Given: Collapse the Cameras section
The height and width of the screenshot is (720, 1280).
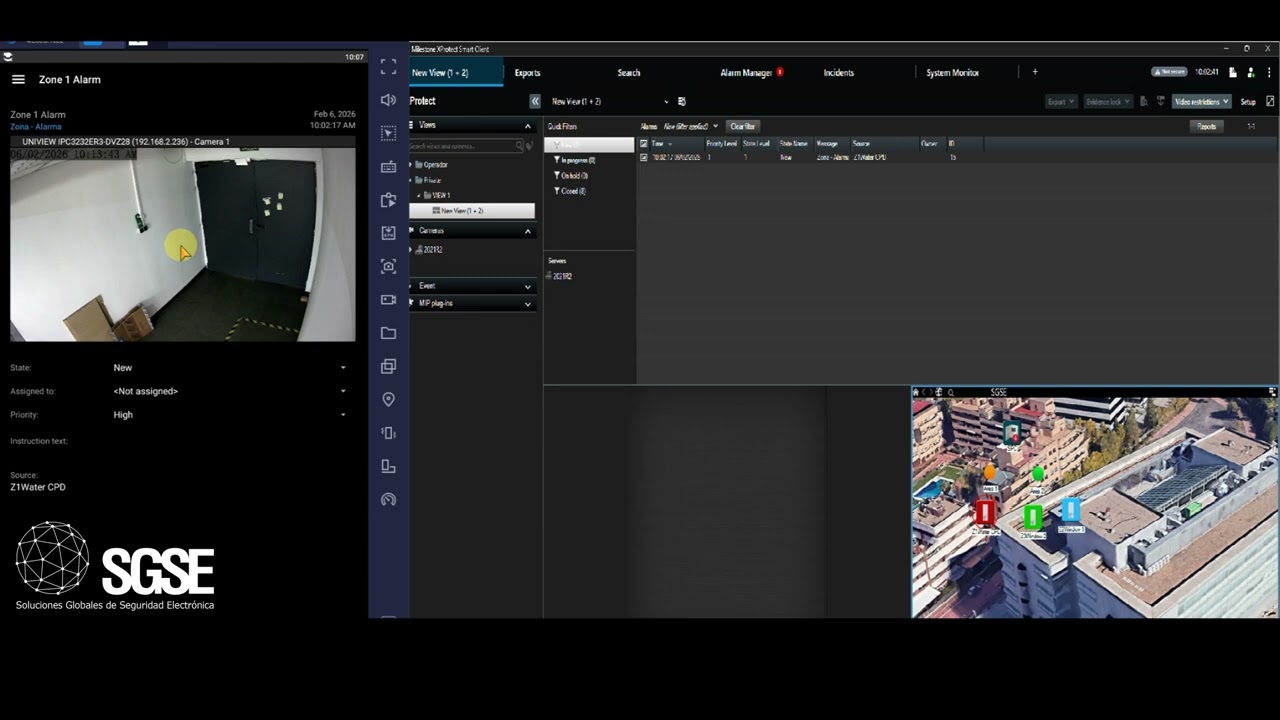Looking at the screenshot, I should (x=528, y=231).
